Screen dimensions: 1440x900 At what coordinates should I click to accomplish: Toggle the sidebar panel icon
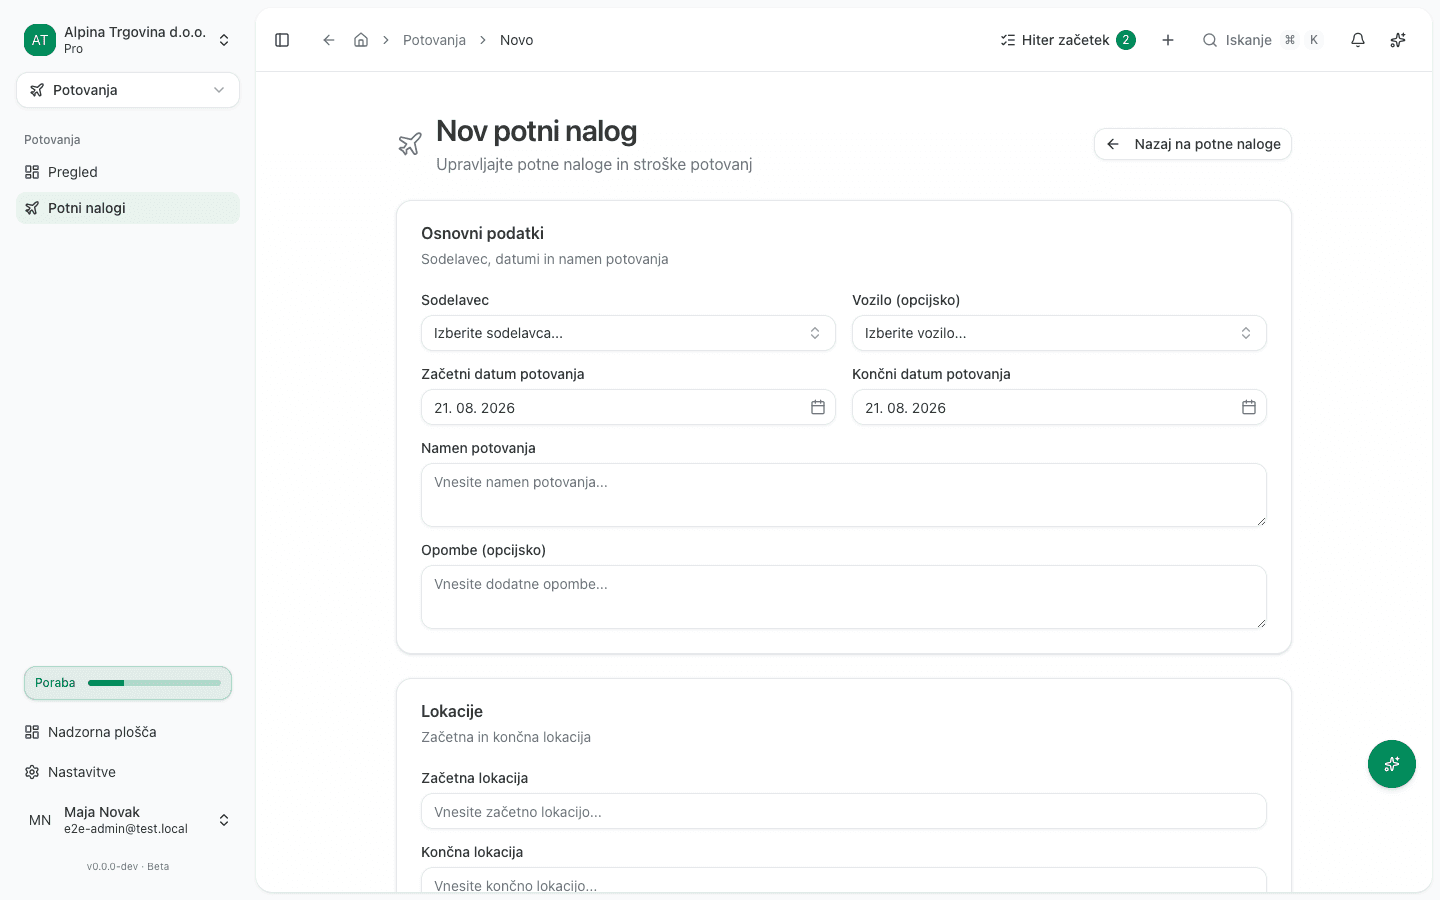pos(282,40)
